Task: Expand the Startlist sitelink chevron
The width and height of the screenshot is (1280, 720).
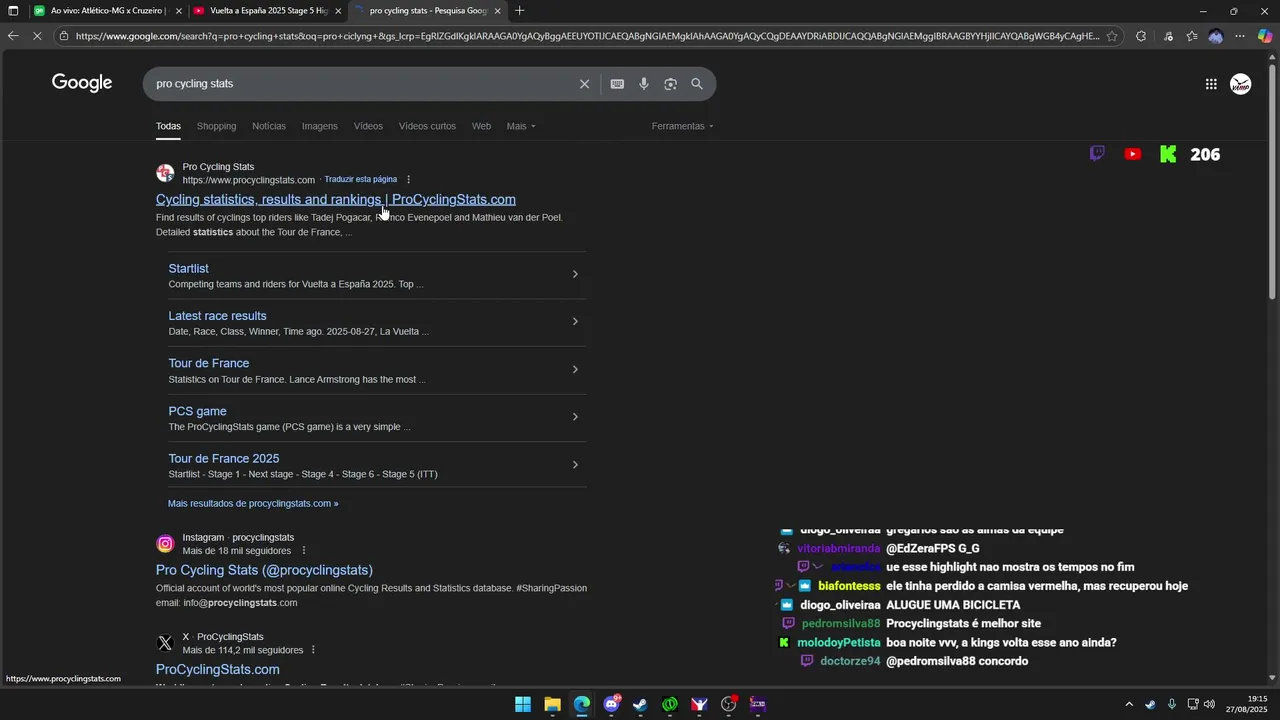Action: [x=575, y=274]
